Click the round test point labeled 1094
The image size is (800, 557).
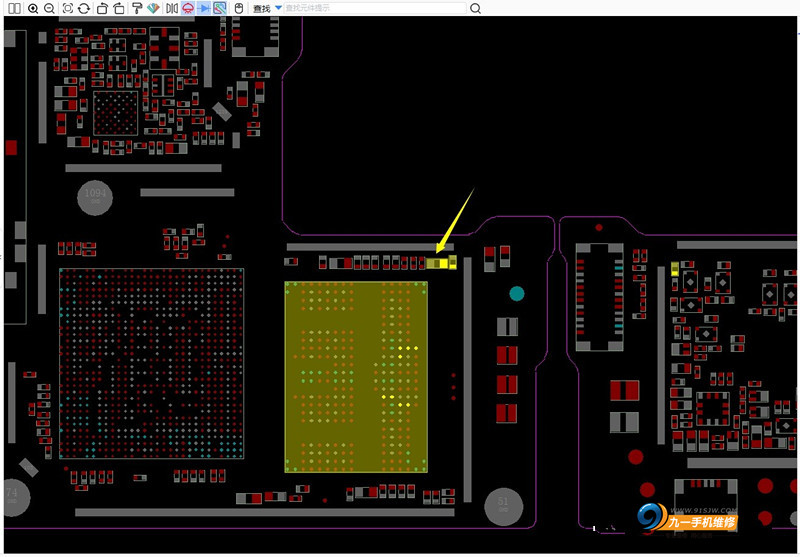click(x=95, y=197)
